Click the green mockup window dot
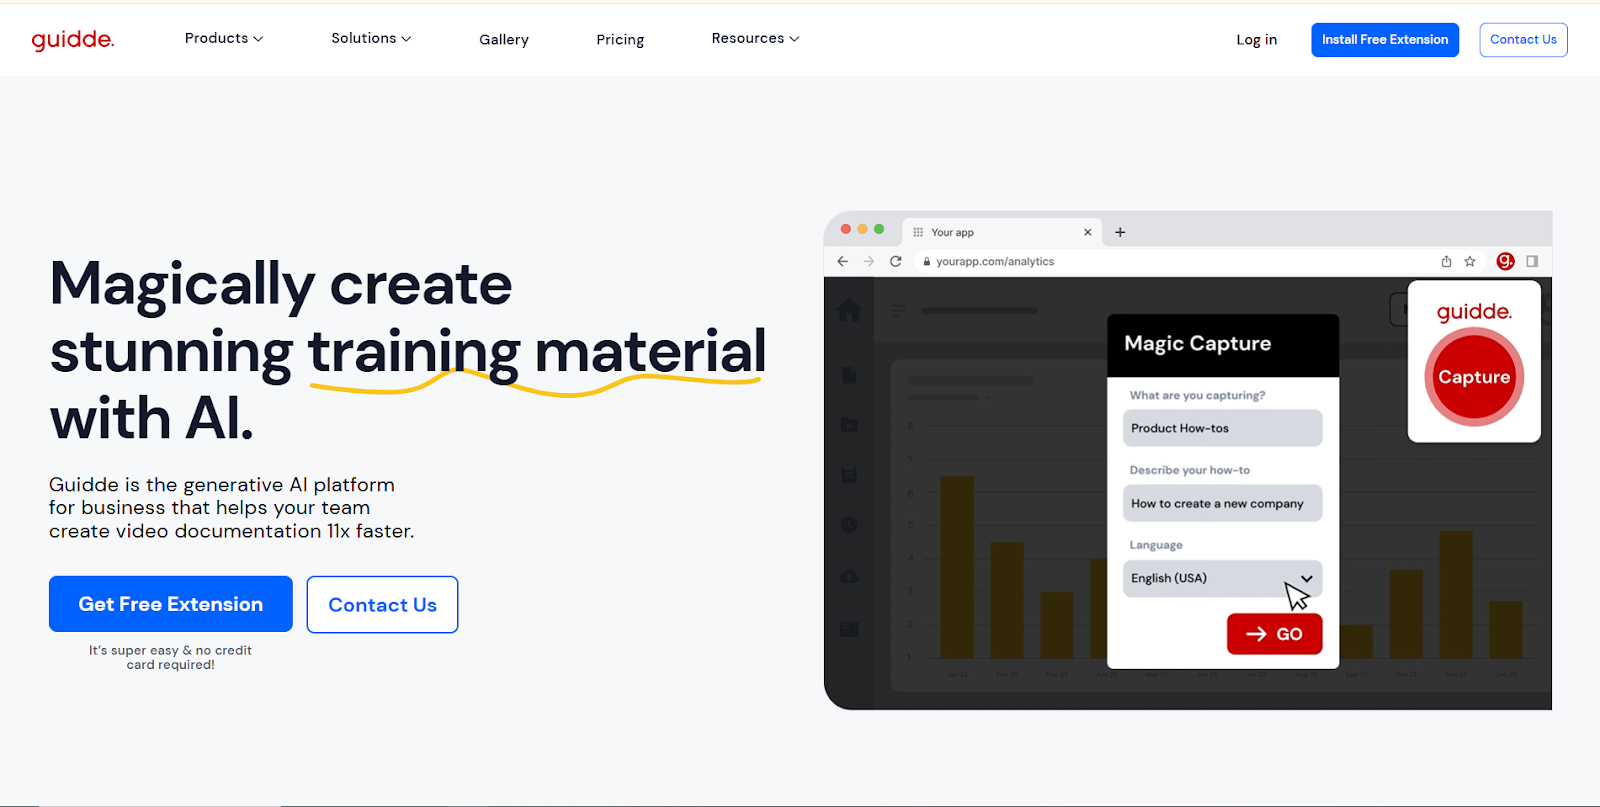Screen dimensions: 1600x807 click(879, 229)
